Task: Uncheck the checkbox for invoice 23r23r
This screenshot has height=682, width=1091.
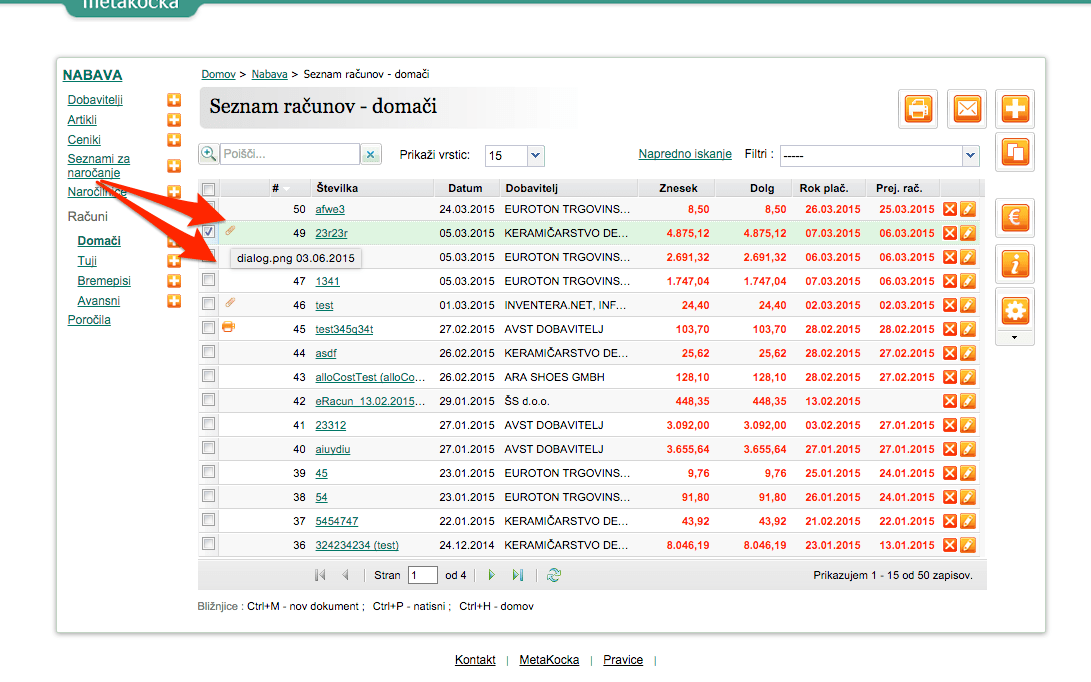Action: [208, 232]
